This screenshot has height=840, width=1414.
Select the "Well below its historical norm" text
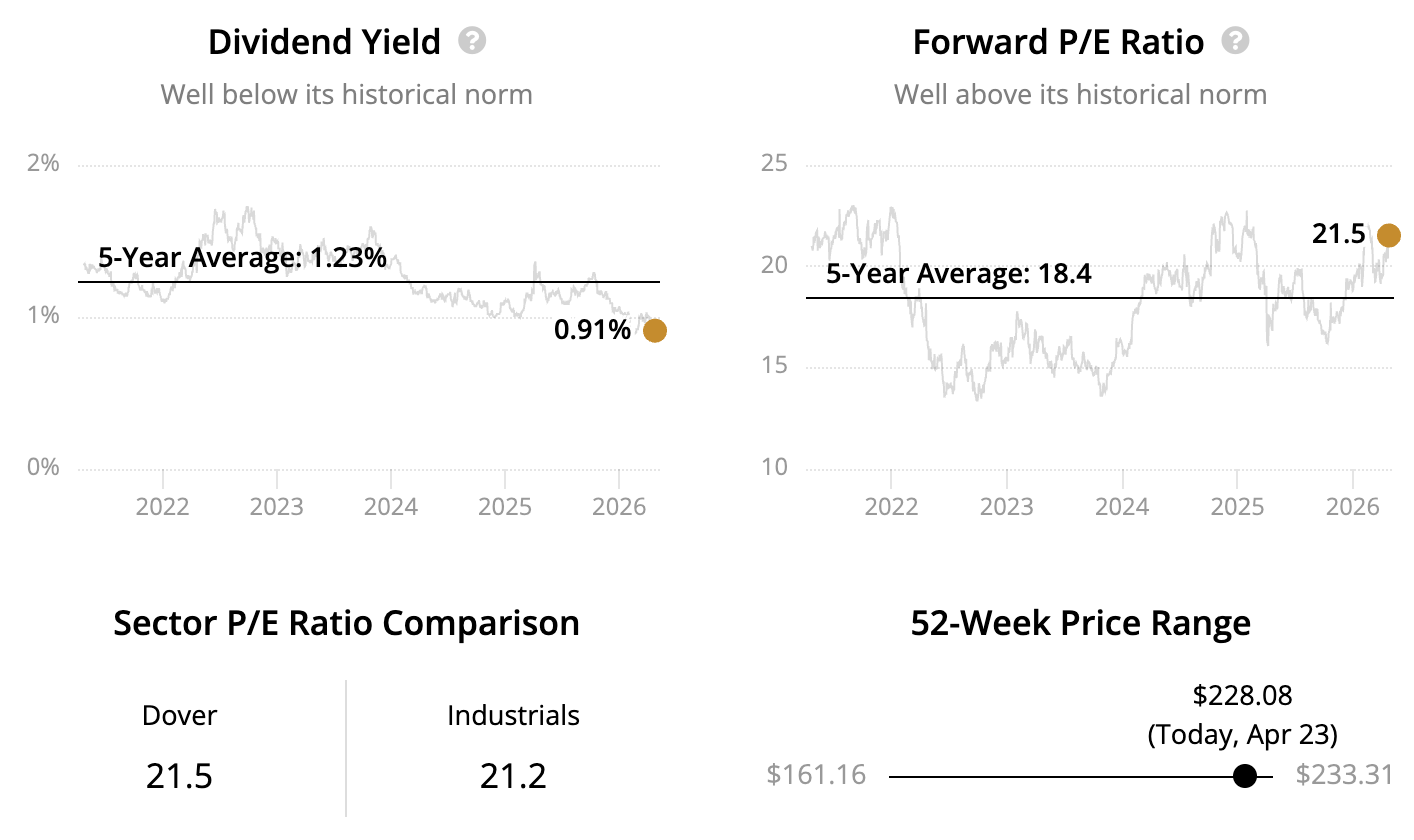tap(346, 95)
